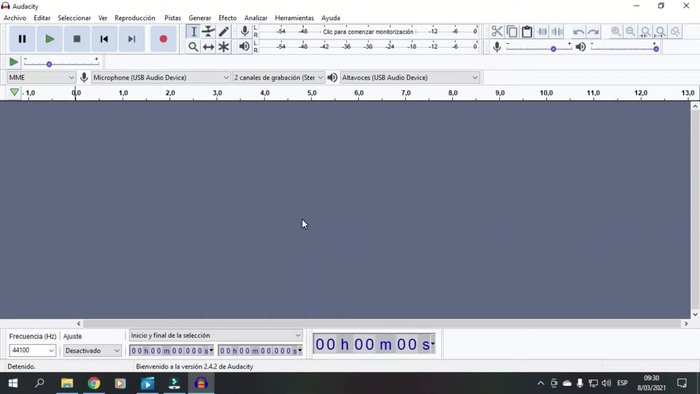The width and height of the screenshot is (700, 394).
Task: Click the Zoom In icon
Action: click(616, 32)
